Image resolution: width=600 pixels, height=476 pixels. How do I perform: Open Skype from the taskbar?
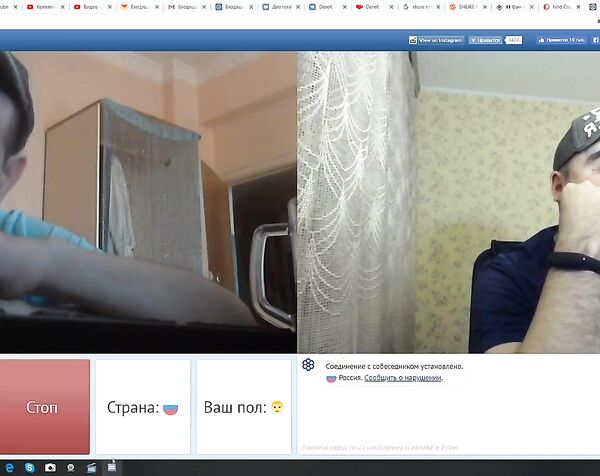click(29, 467)
